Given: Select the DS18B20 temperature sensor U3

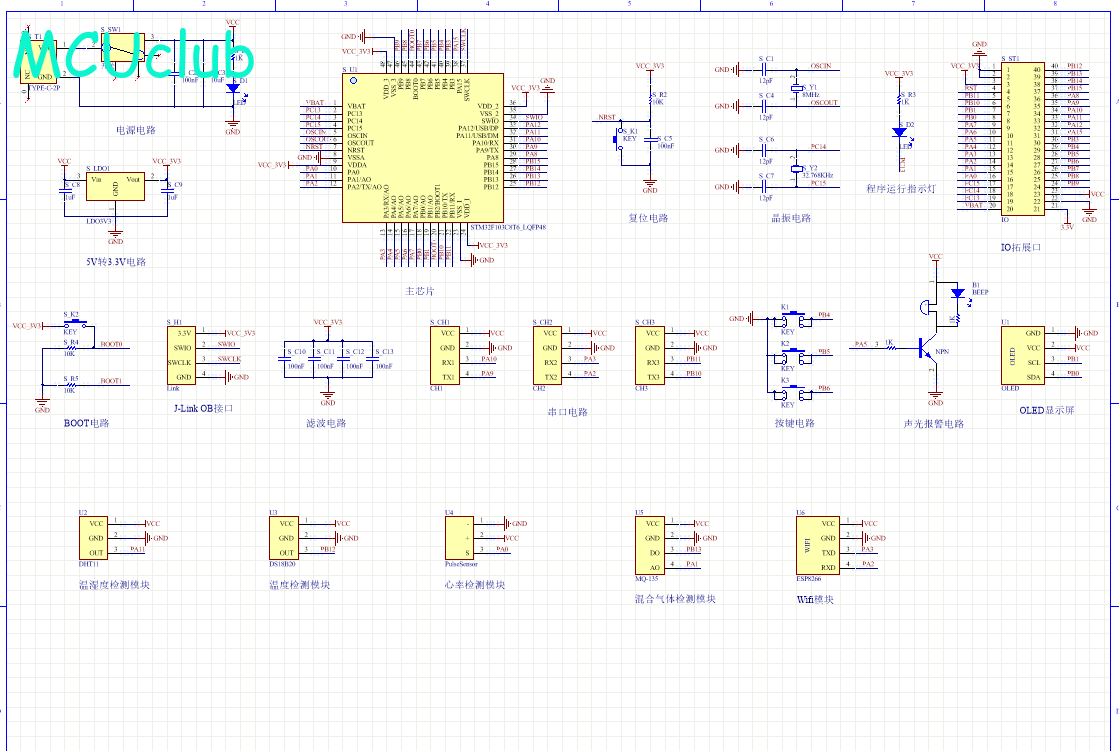Looking at the screenshot, I should pos(283,538).
